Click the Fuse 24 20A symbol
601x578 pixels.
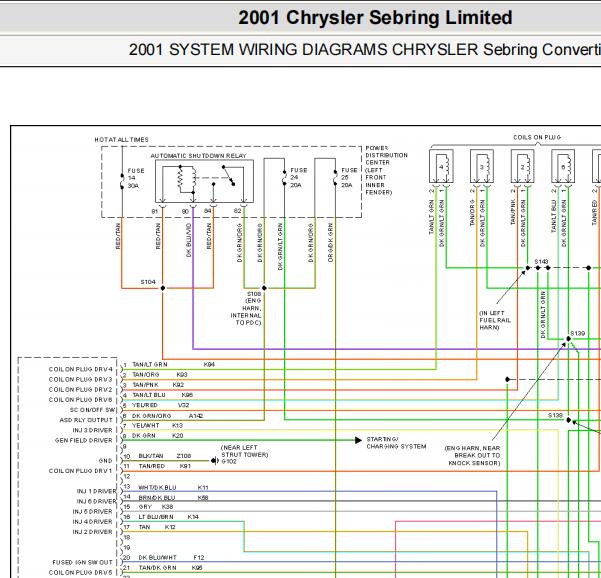click(284, 178)
